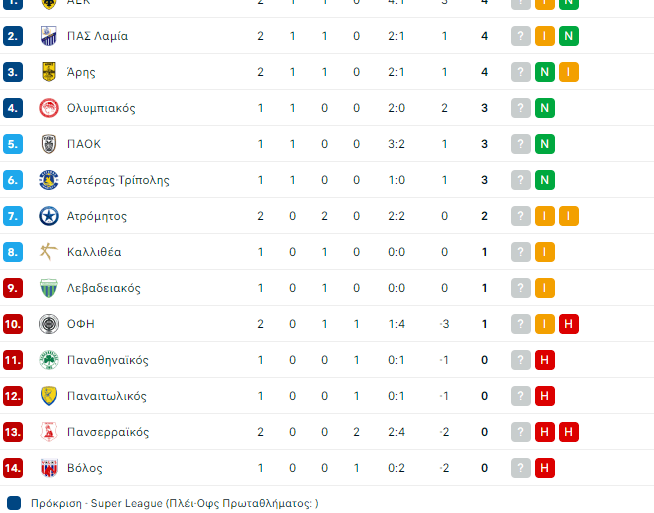Click Ολυμπιακός green N form badge
Viewport: 654px width, 513px height.
pyautogui.click(x=545, y=108)
